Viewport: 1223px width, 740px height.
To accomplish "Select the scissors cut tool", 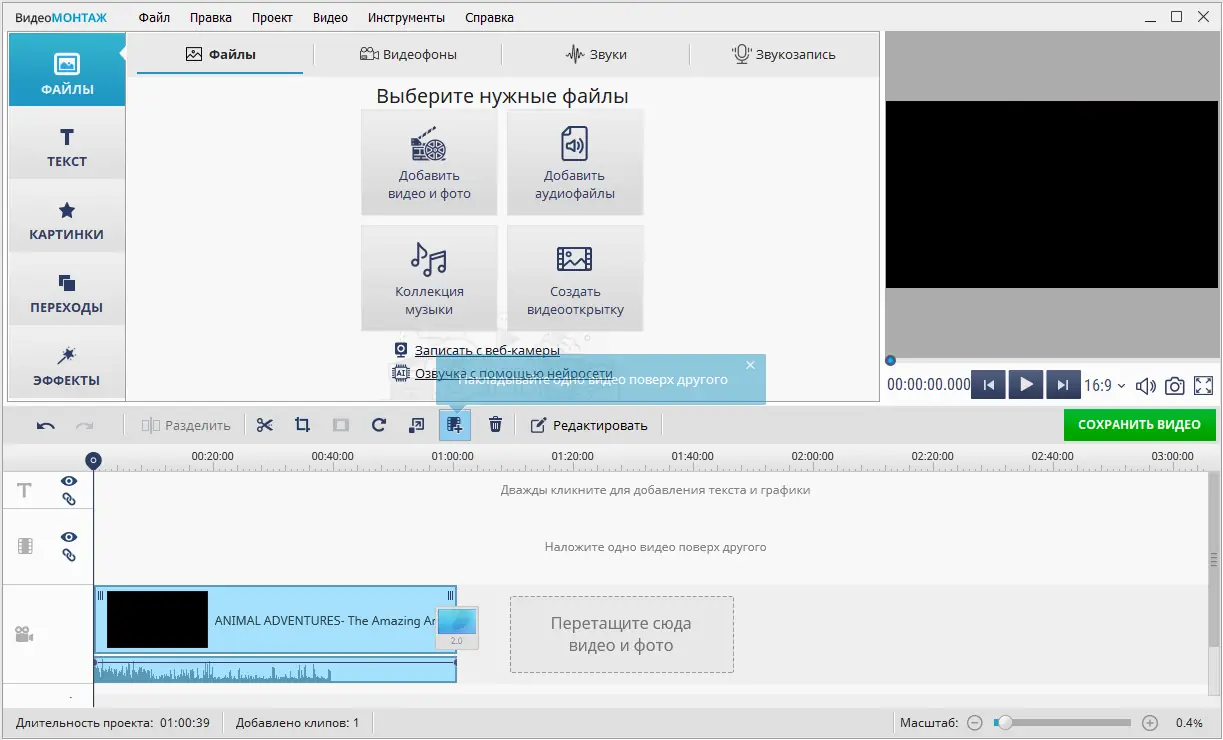I will [264, 425].
